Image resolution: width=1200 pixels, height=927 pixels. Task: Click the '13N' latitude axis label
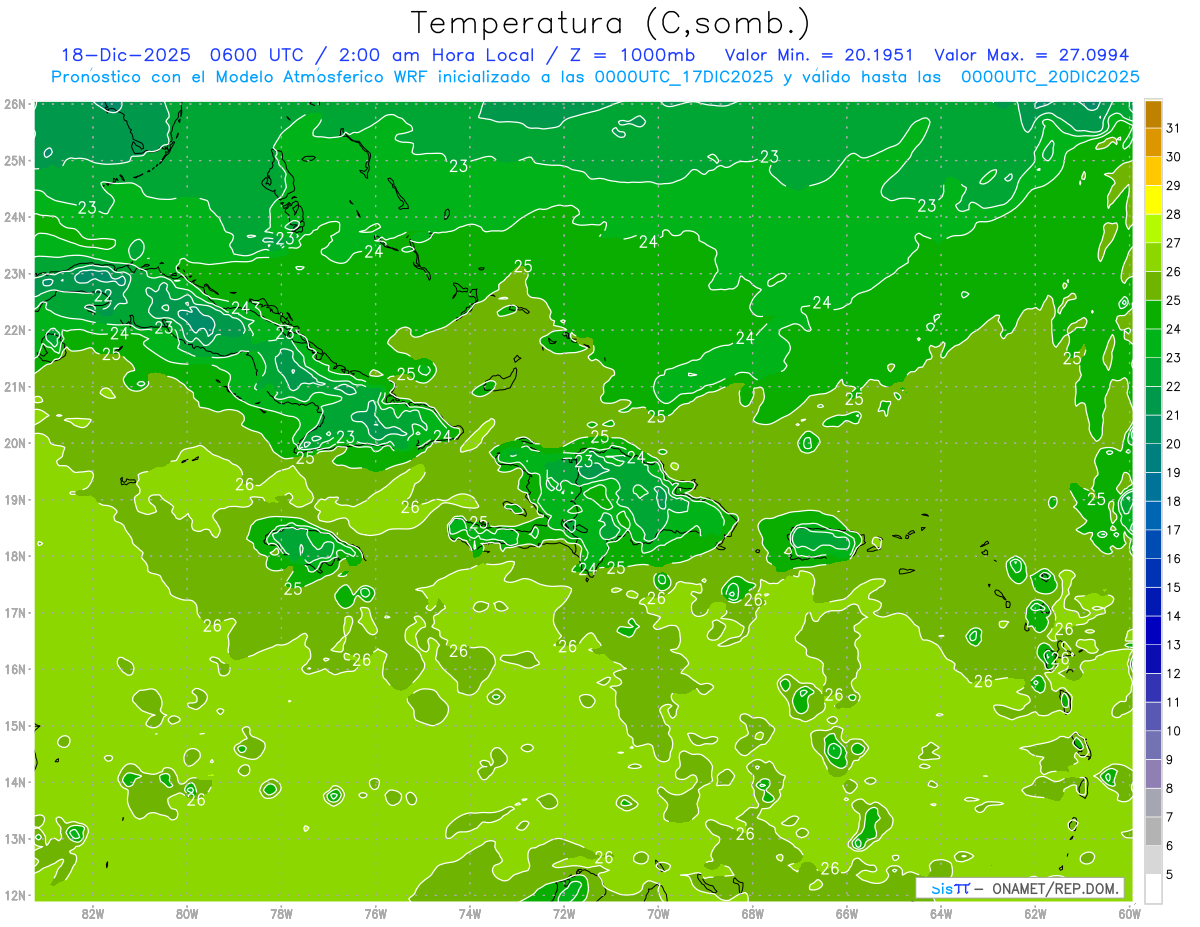pos(14,839)
